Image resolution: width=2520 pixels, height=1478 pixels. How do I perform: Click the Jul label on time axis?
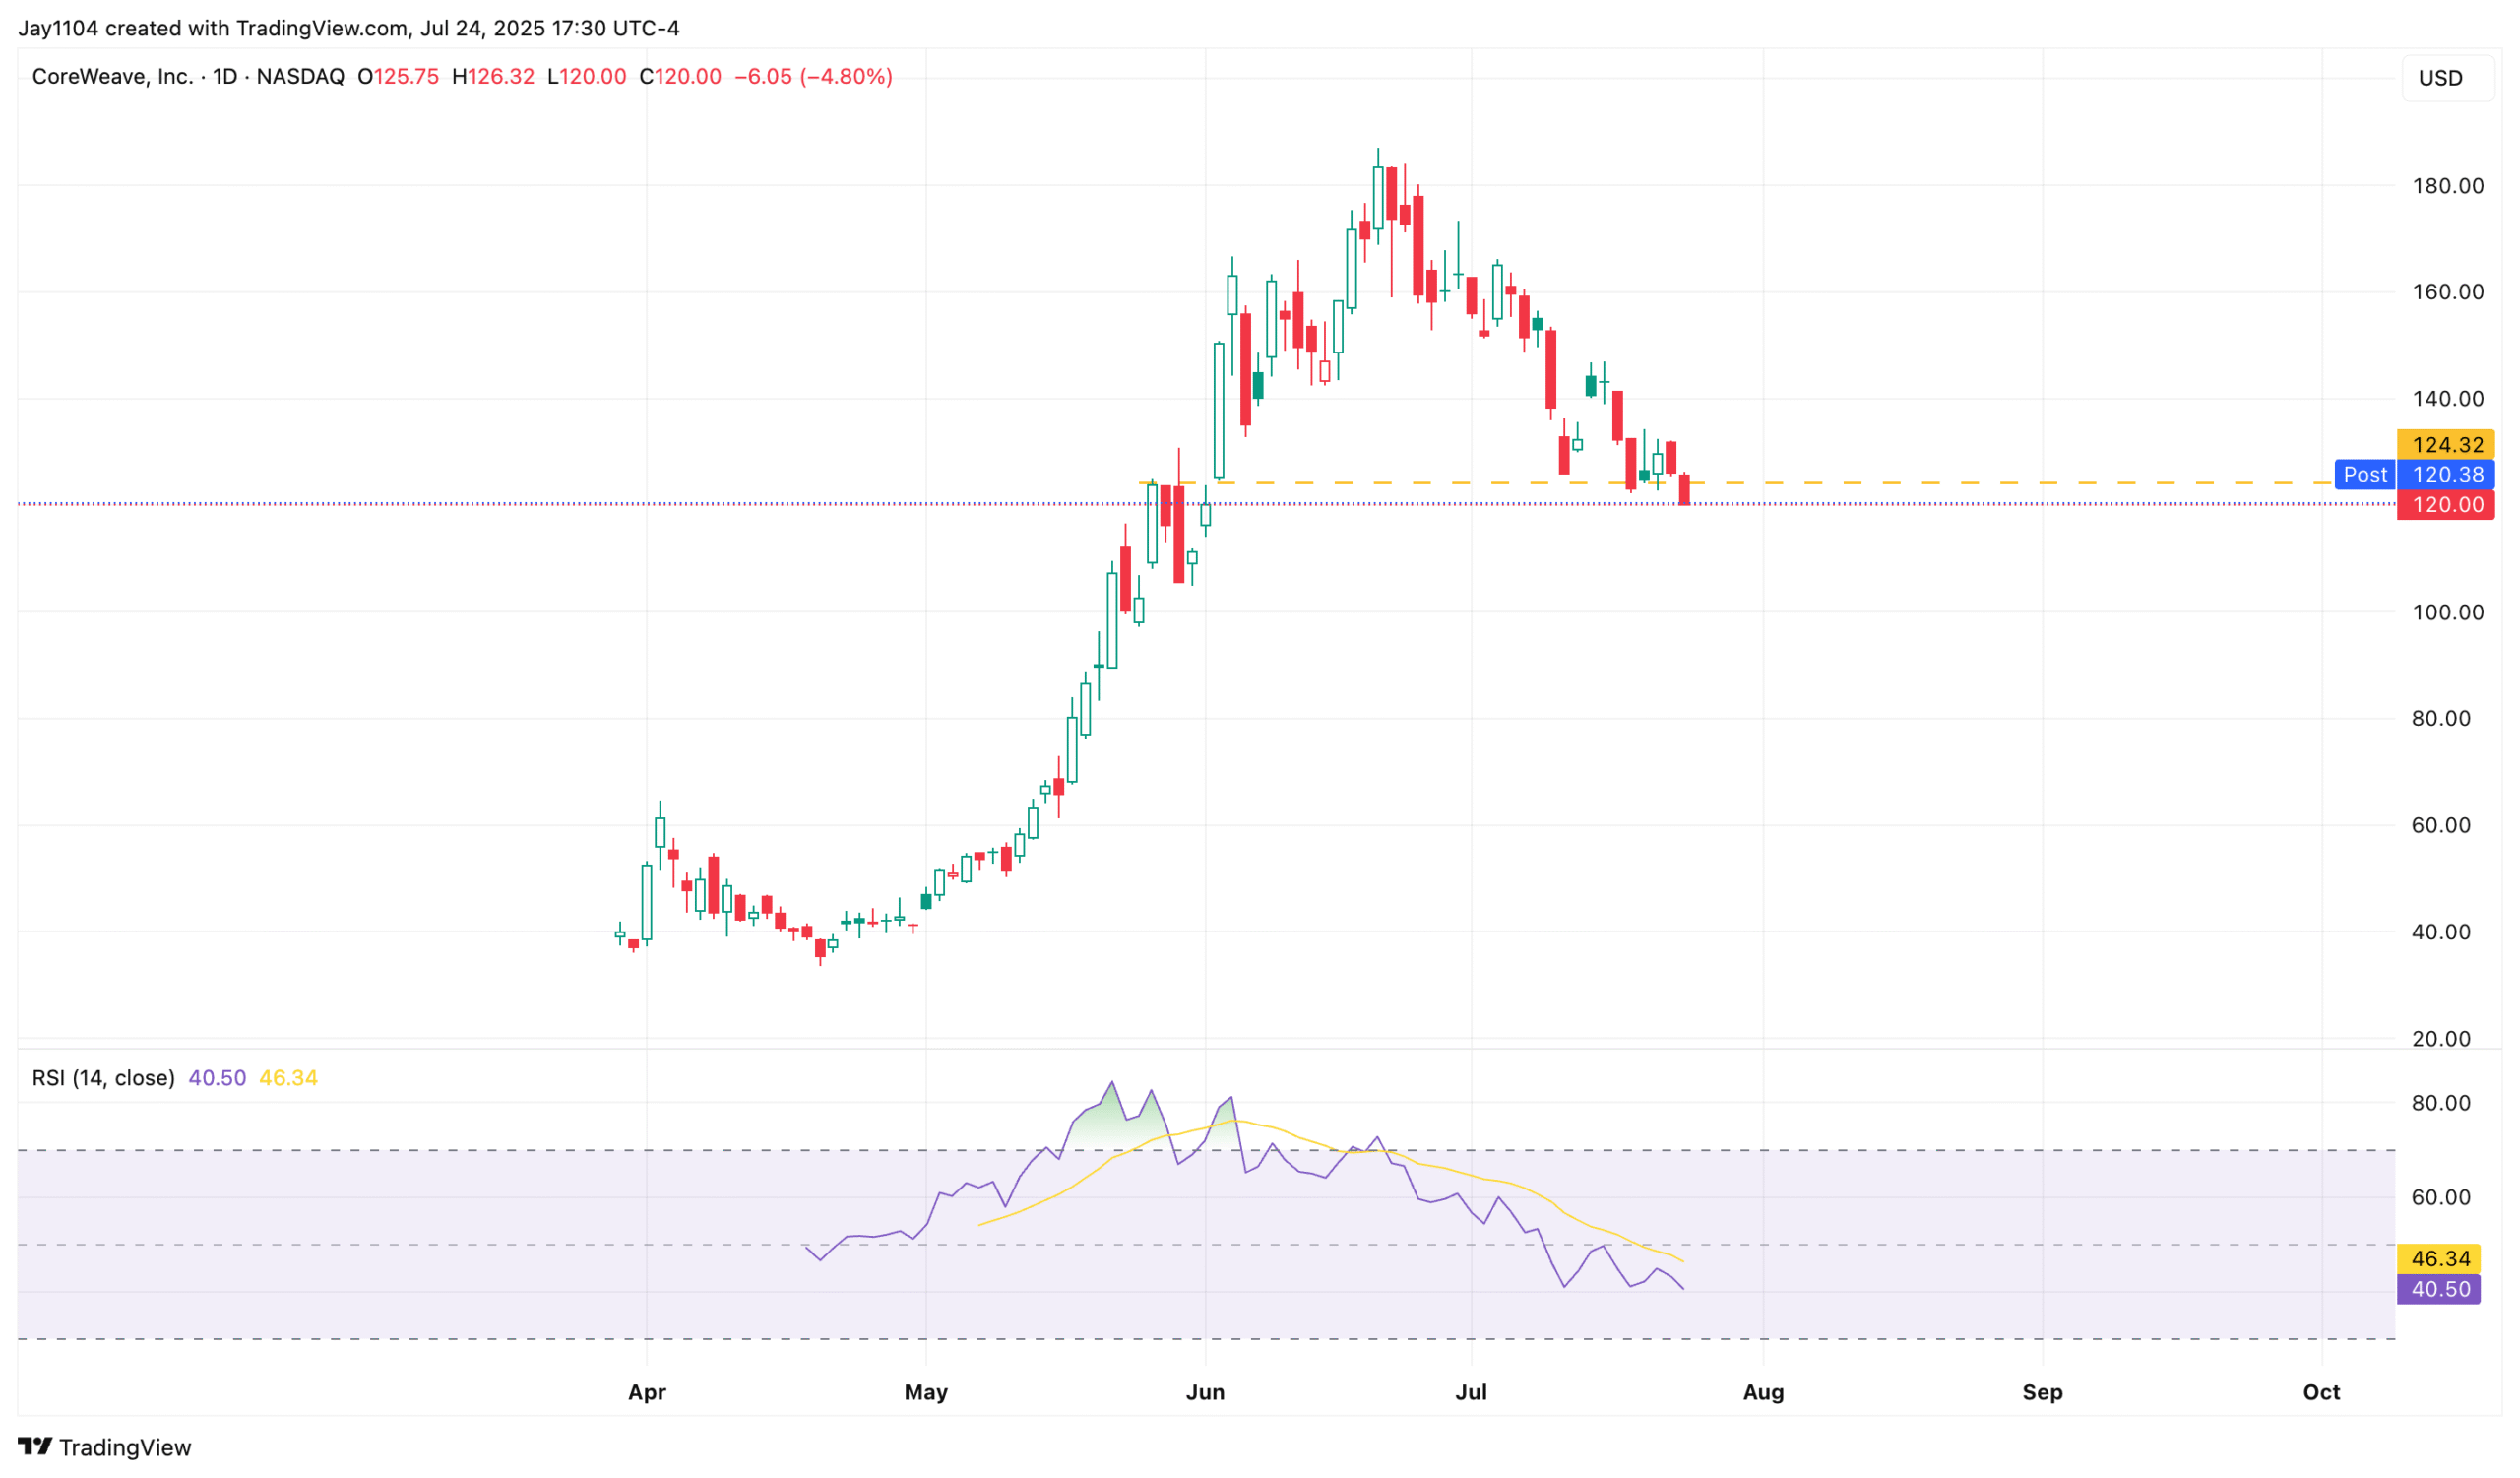(x=1471, y=1392)
